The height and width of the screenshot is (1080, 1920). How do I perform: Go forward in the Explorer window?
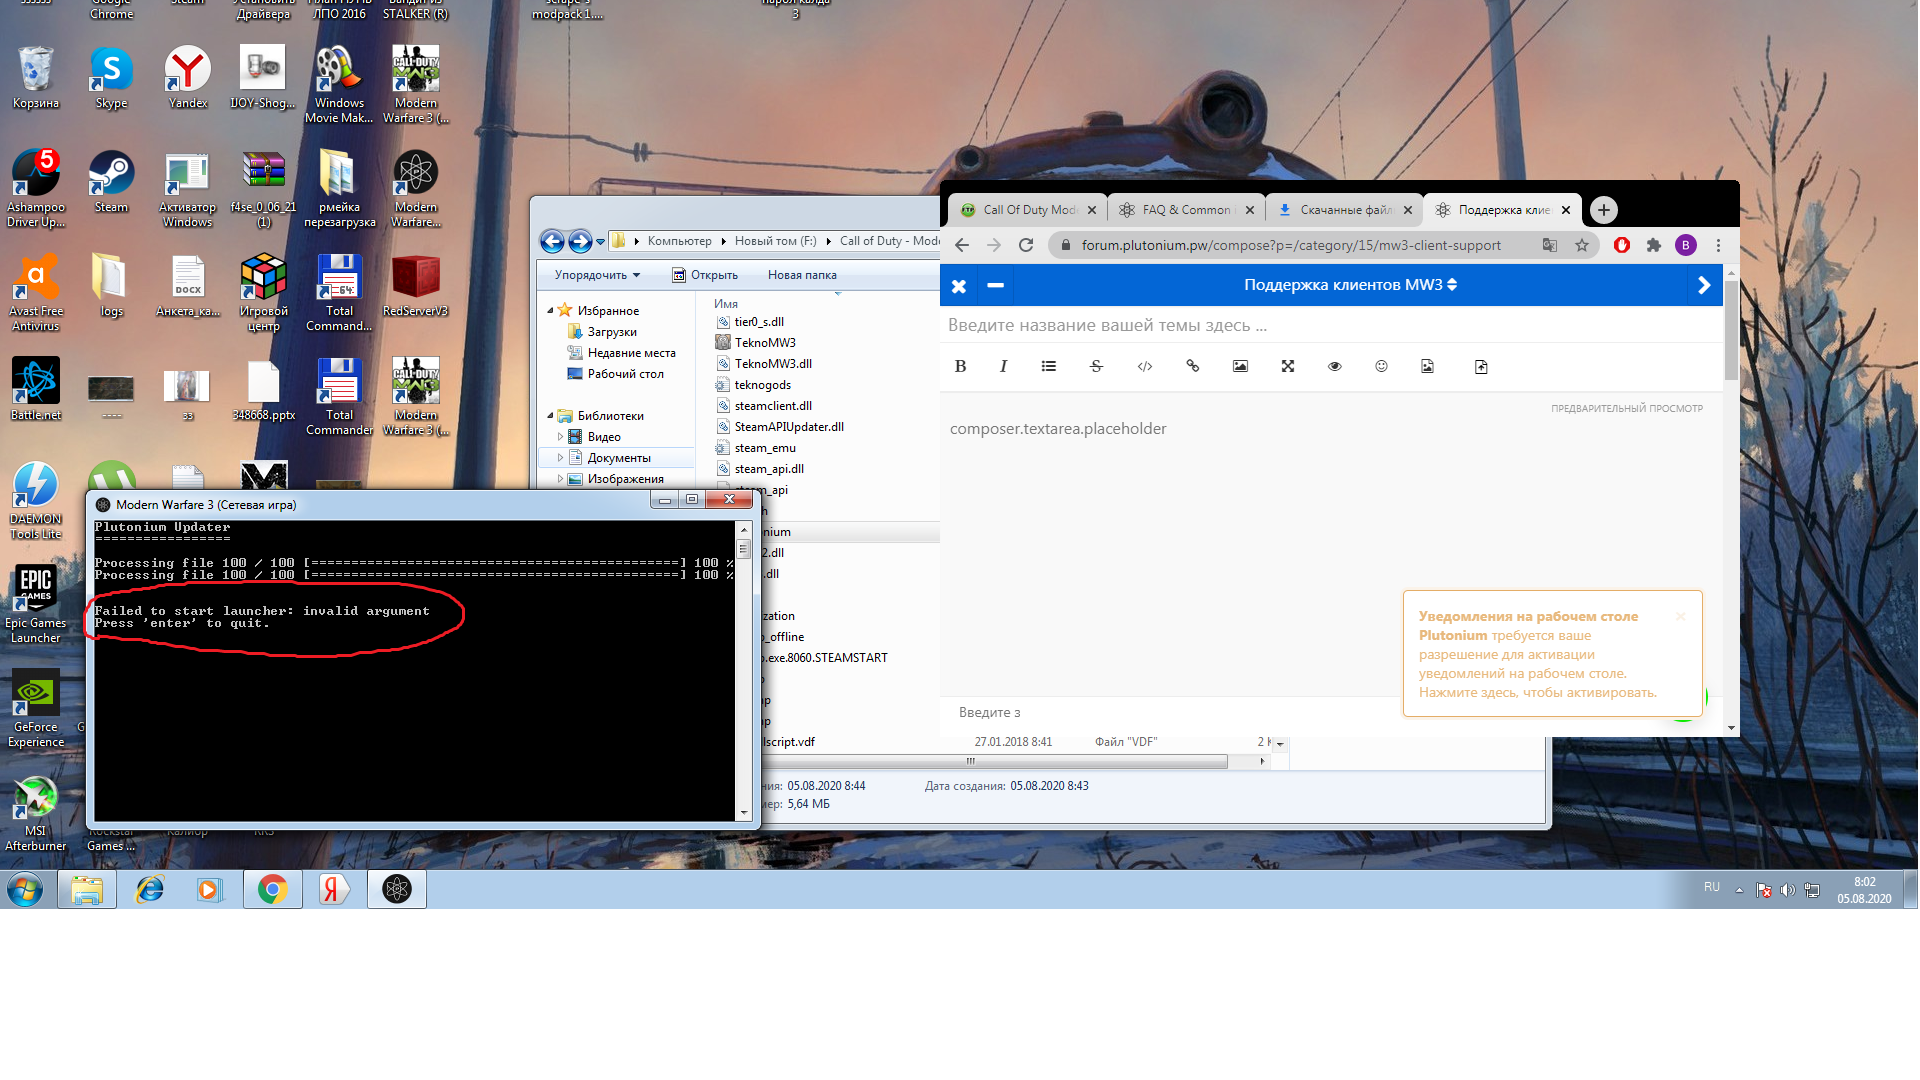pyautogui.click(x=580, y=241)
